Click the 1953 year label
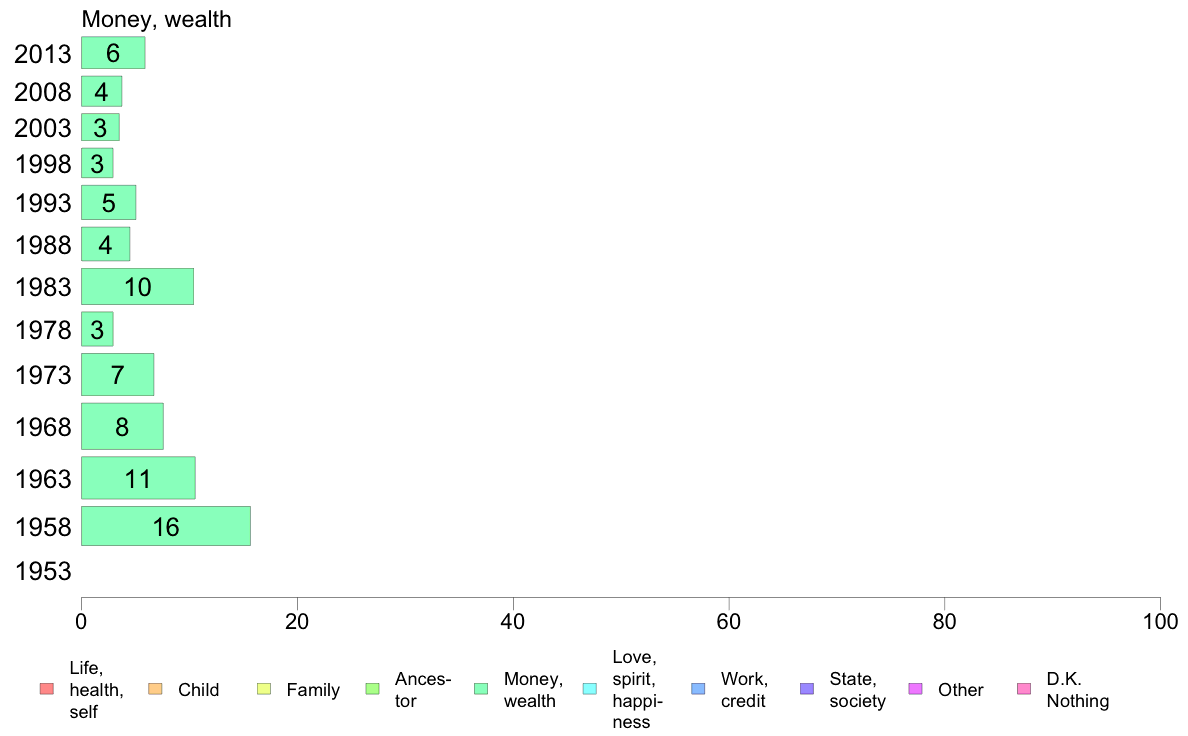This screenshot has width=1188, height=736. point(43,571)
